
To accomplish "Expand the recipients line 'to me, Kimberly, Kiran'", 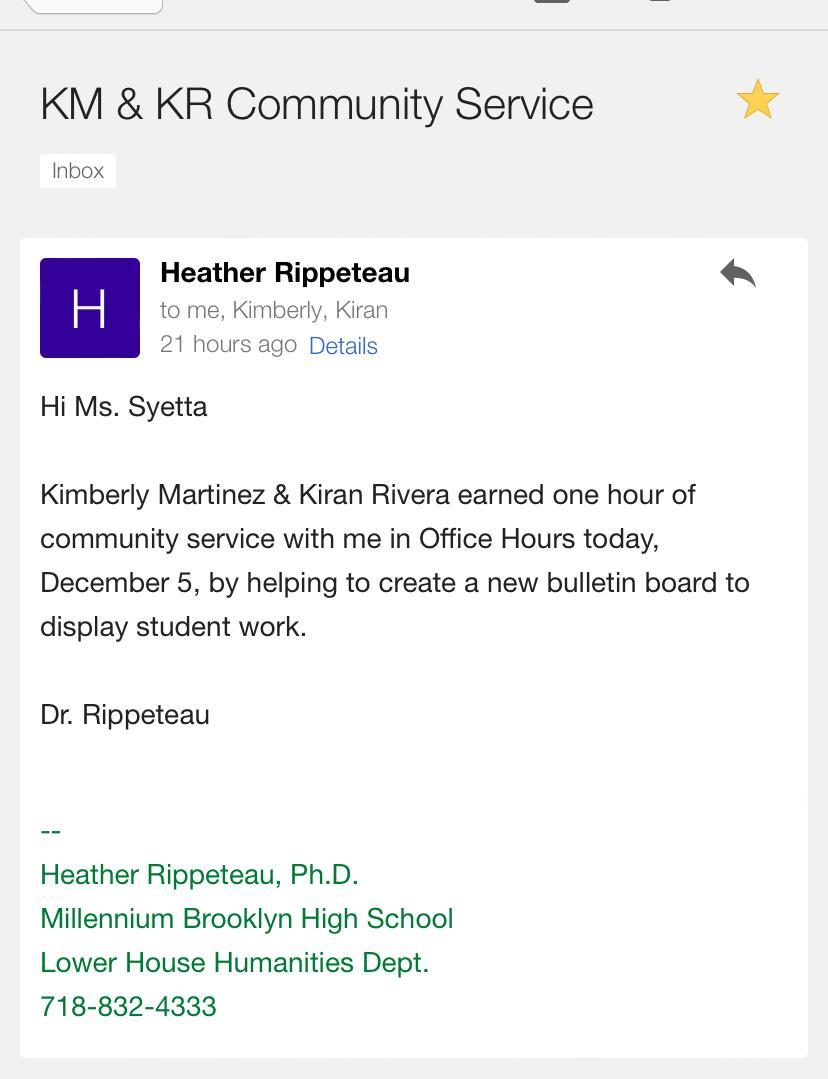I will pyautogui.click(x=274, y=310).
